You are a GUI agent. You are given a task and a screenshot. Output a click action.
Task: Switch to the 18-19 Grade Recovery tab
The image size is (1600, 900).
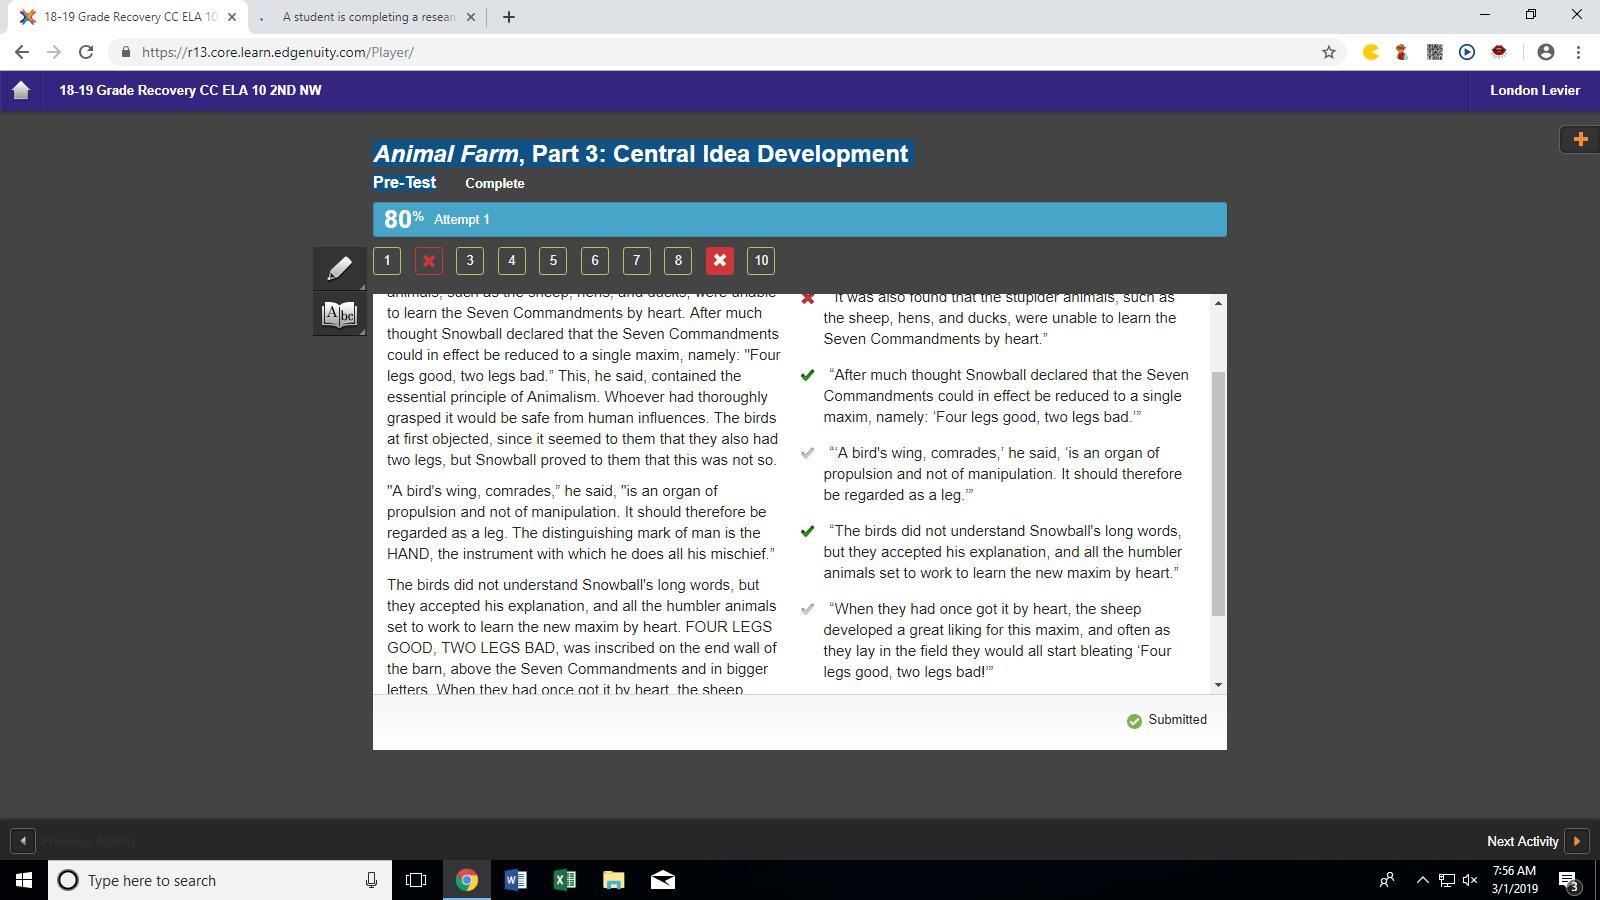[130, 17]
